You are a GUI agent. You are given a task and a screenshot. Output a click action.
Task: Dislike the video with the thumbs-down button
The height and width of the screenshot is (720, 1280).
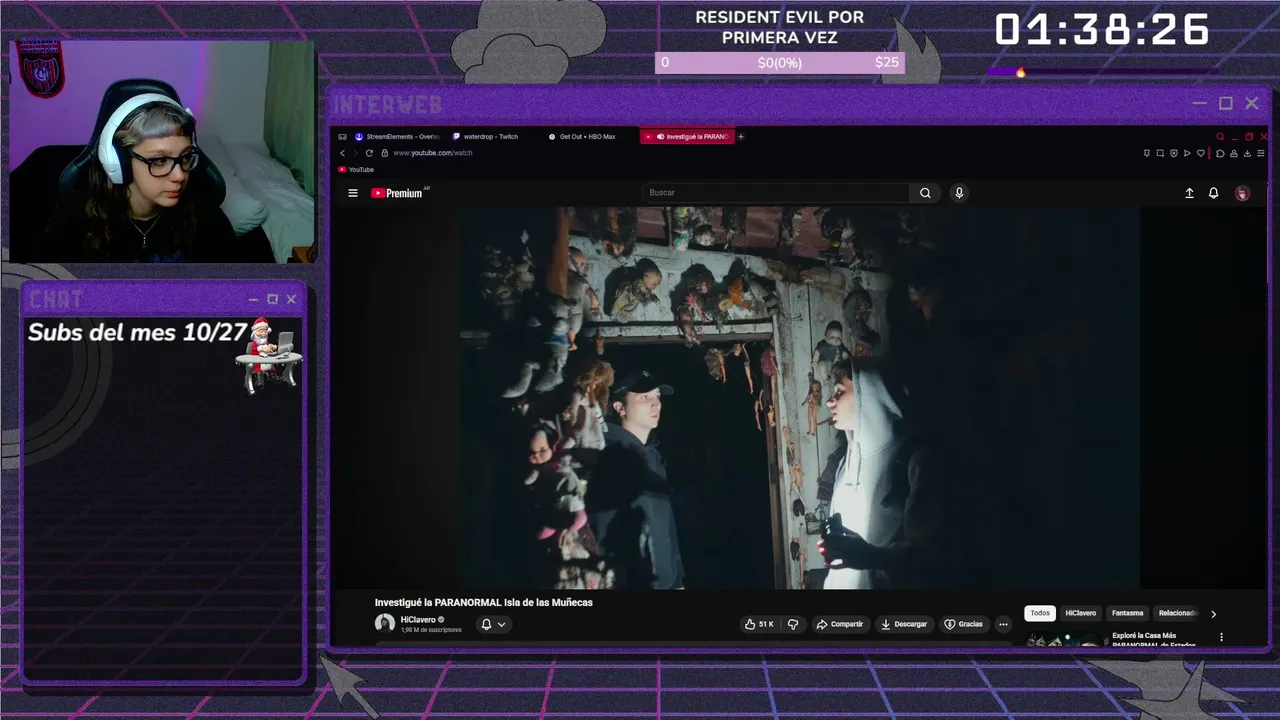(793, 624)
